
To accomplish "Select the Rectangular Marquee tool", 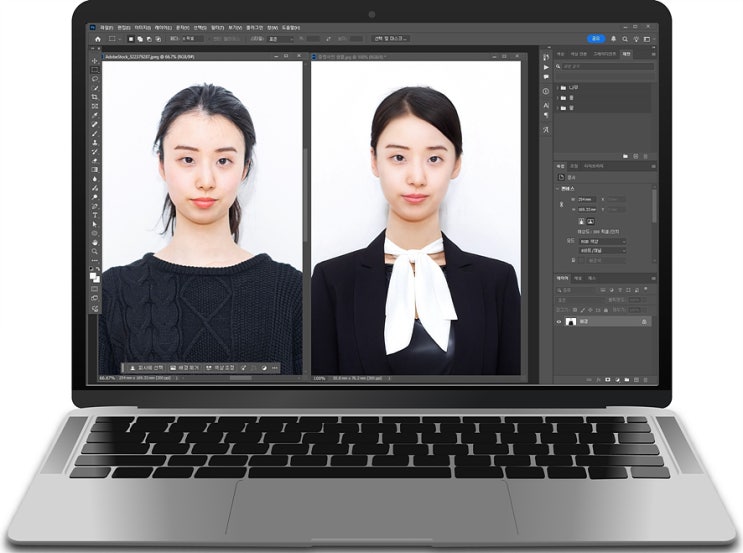I will (95, 70).
